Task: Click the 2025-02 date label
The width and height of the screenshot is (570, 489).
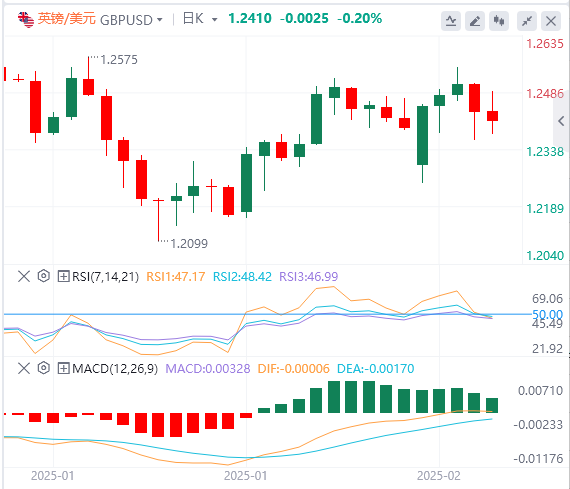Action: [439, 476]
